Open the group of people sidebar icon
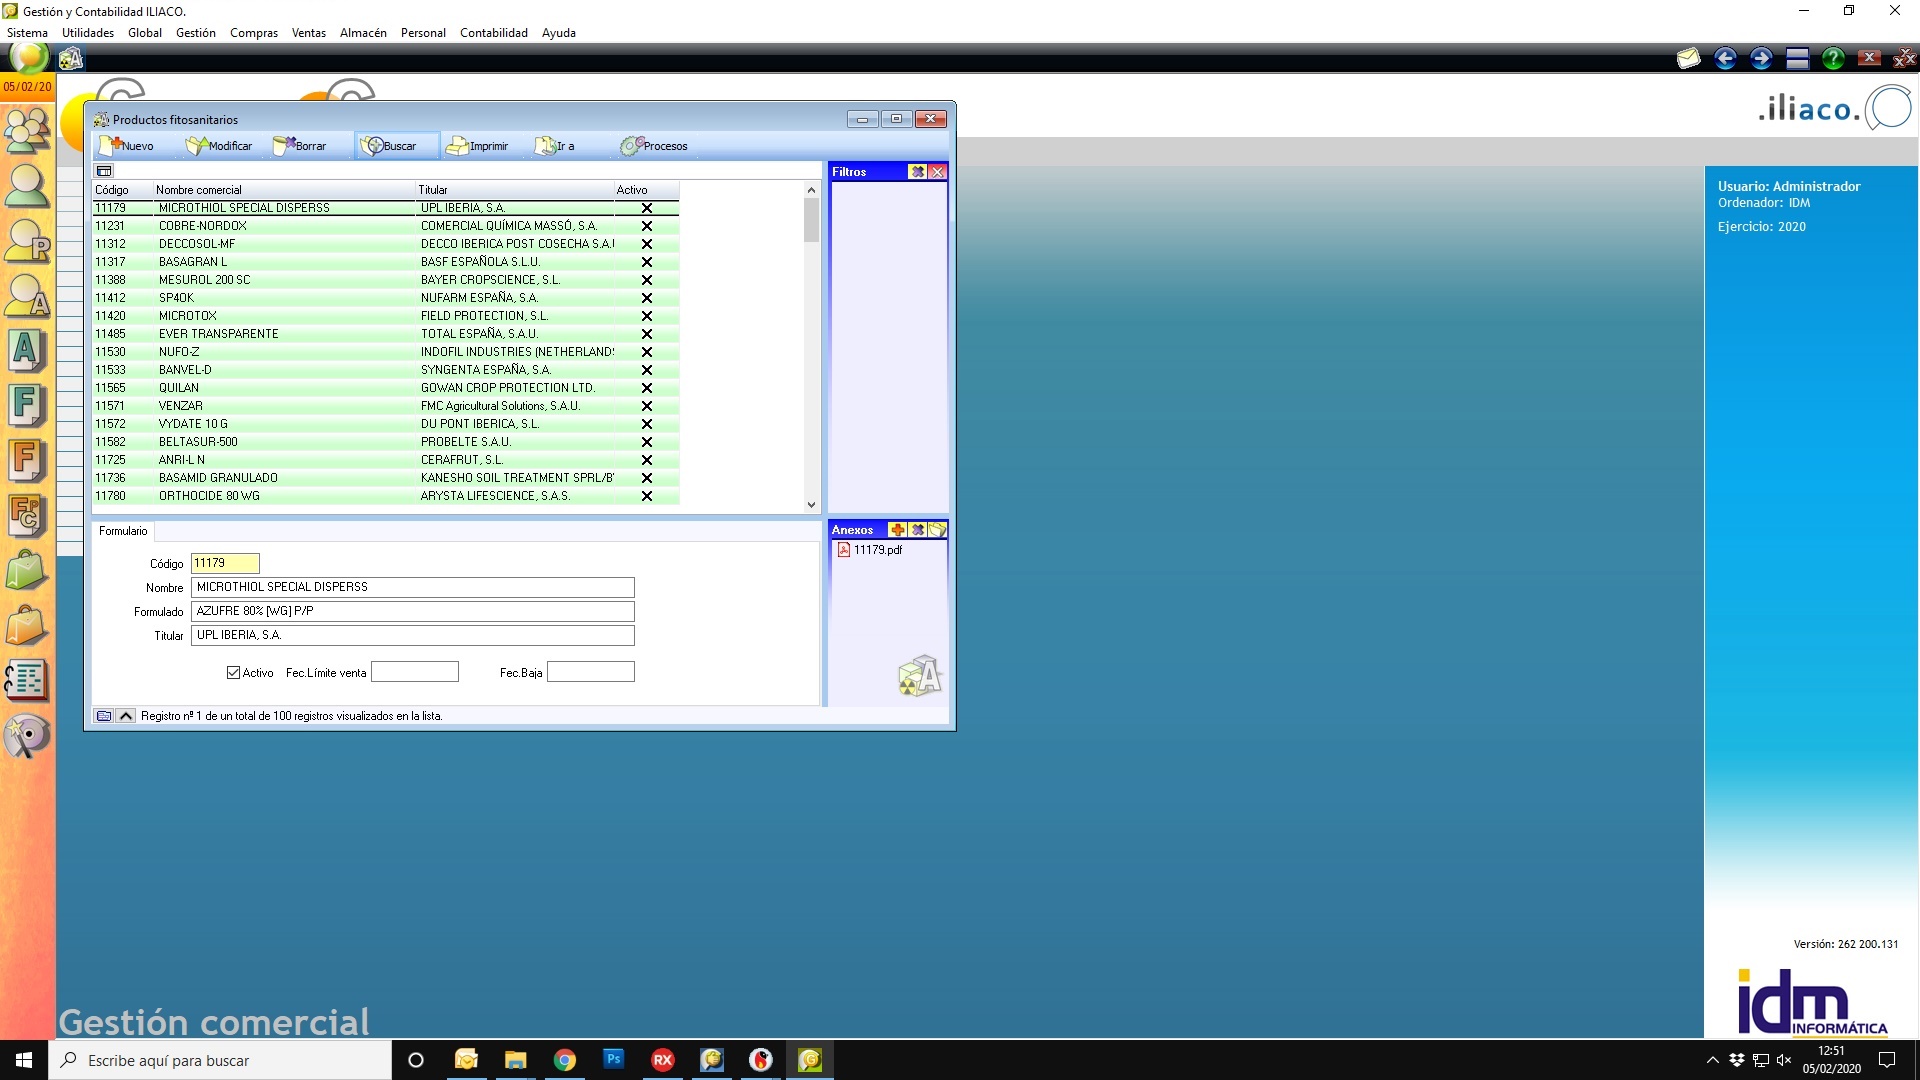Image resolution: width=1920 pixels, height=1080 pixels. pos(27,129)
